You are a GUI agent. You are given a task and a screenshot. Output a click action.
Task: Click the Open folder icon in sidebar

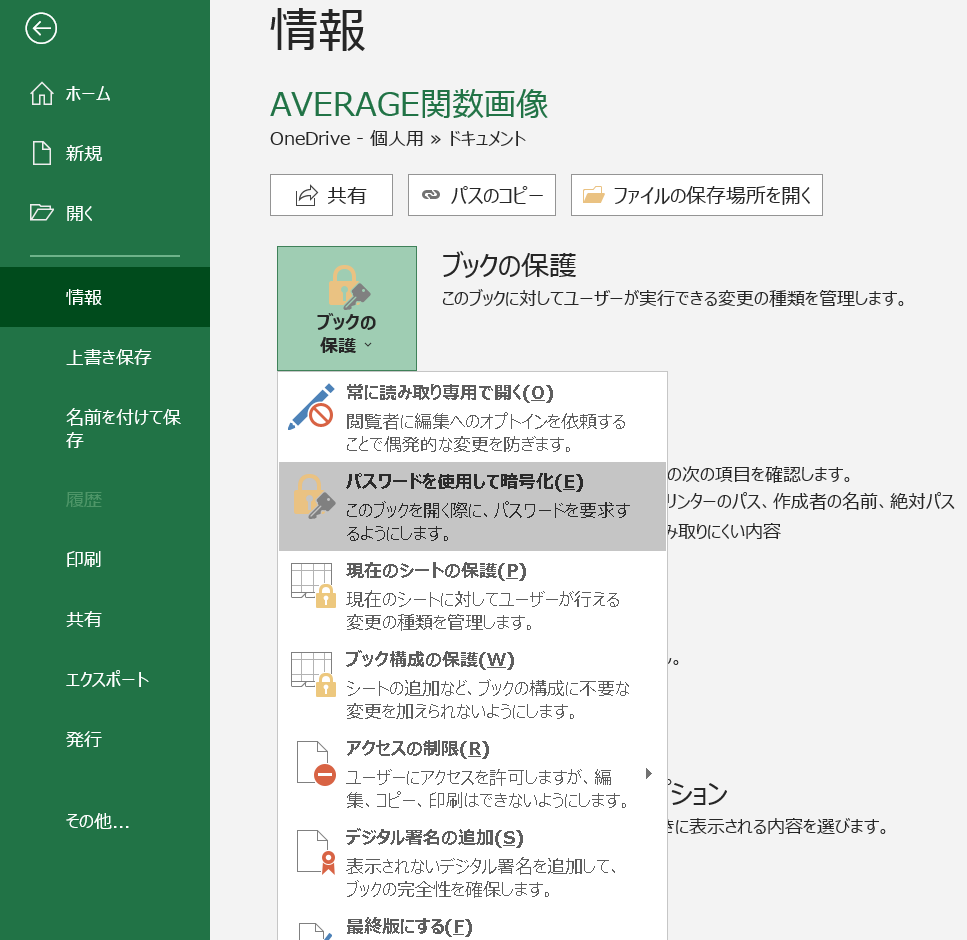(41, 212)
